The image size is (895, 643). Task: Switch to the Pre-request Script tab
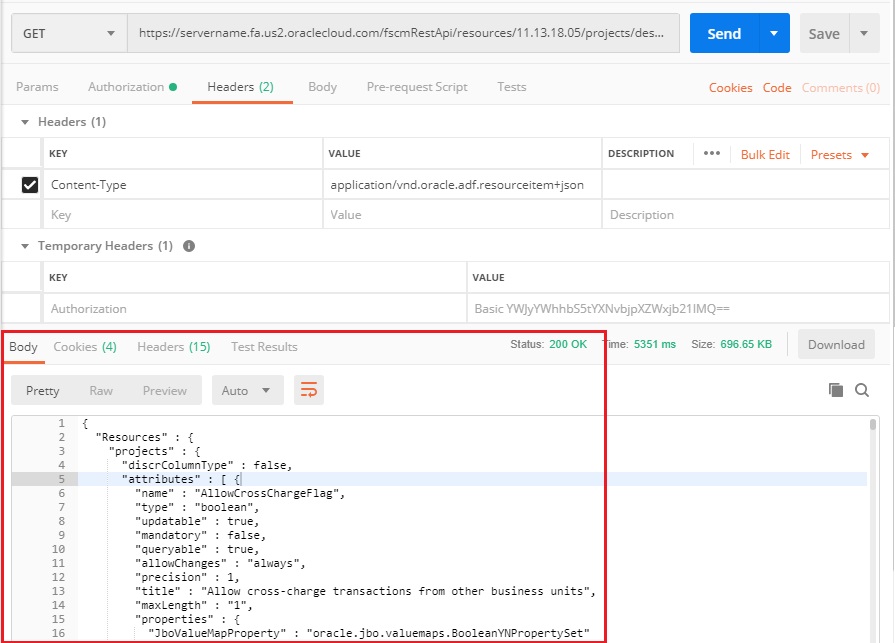tap(417, 87)
